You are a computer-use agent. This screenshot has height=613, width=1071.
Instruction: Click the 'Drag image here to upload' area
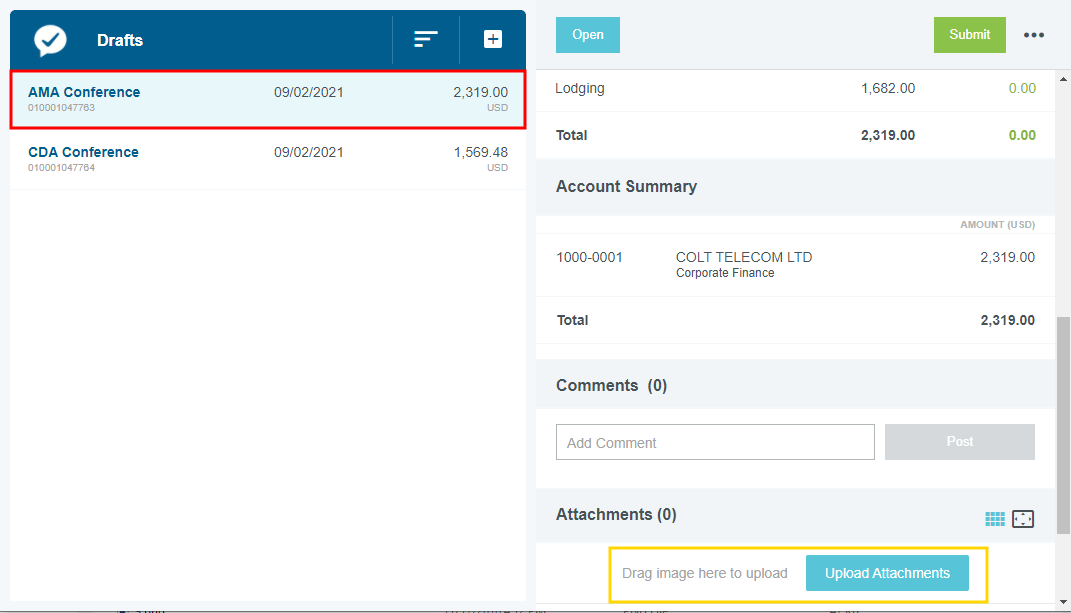pyautogui.click(x=704, y=574)
